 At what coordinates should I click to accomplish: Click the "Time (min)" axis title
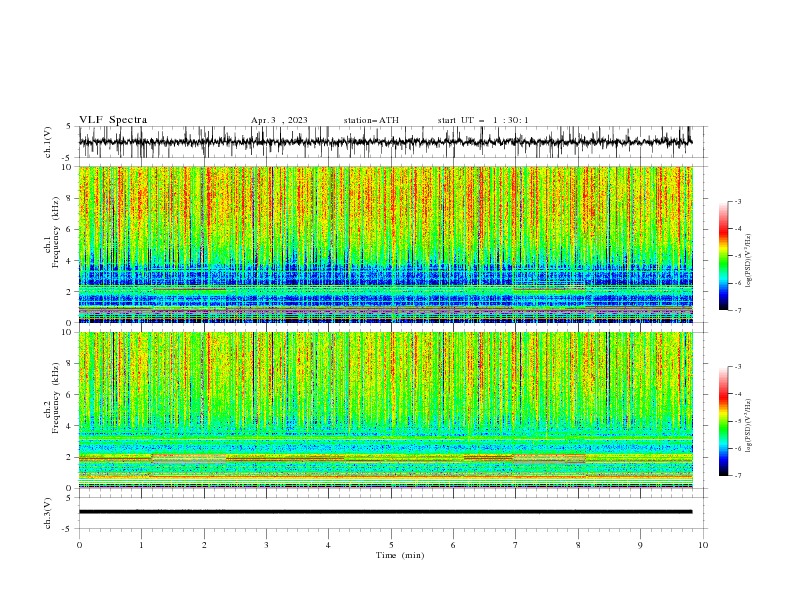pyautogui.click(x=400, y=555)
